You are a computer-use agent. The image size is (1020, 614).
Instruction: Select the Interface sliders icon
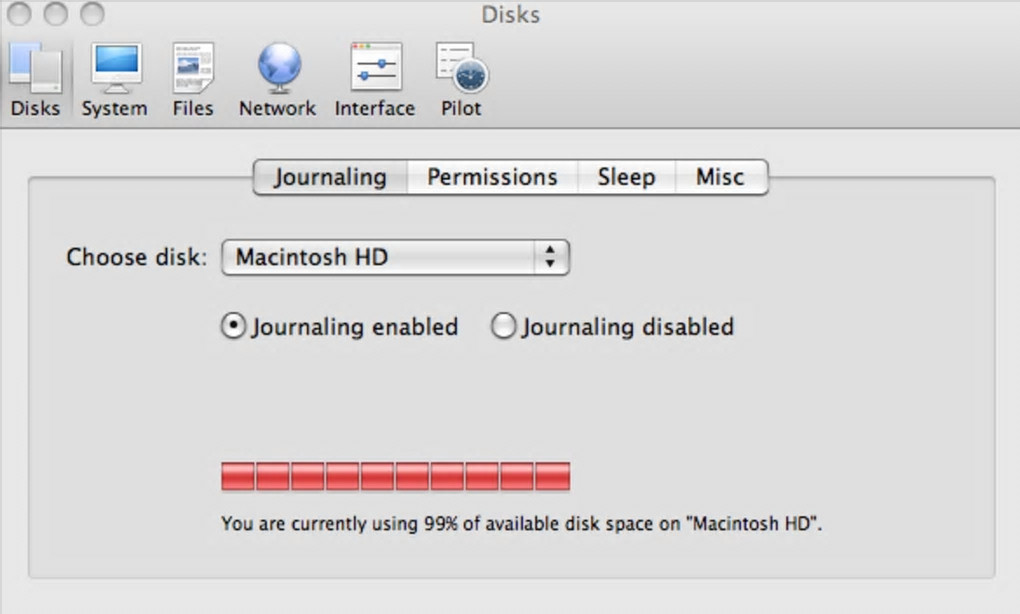tap(375, 70)
